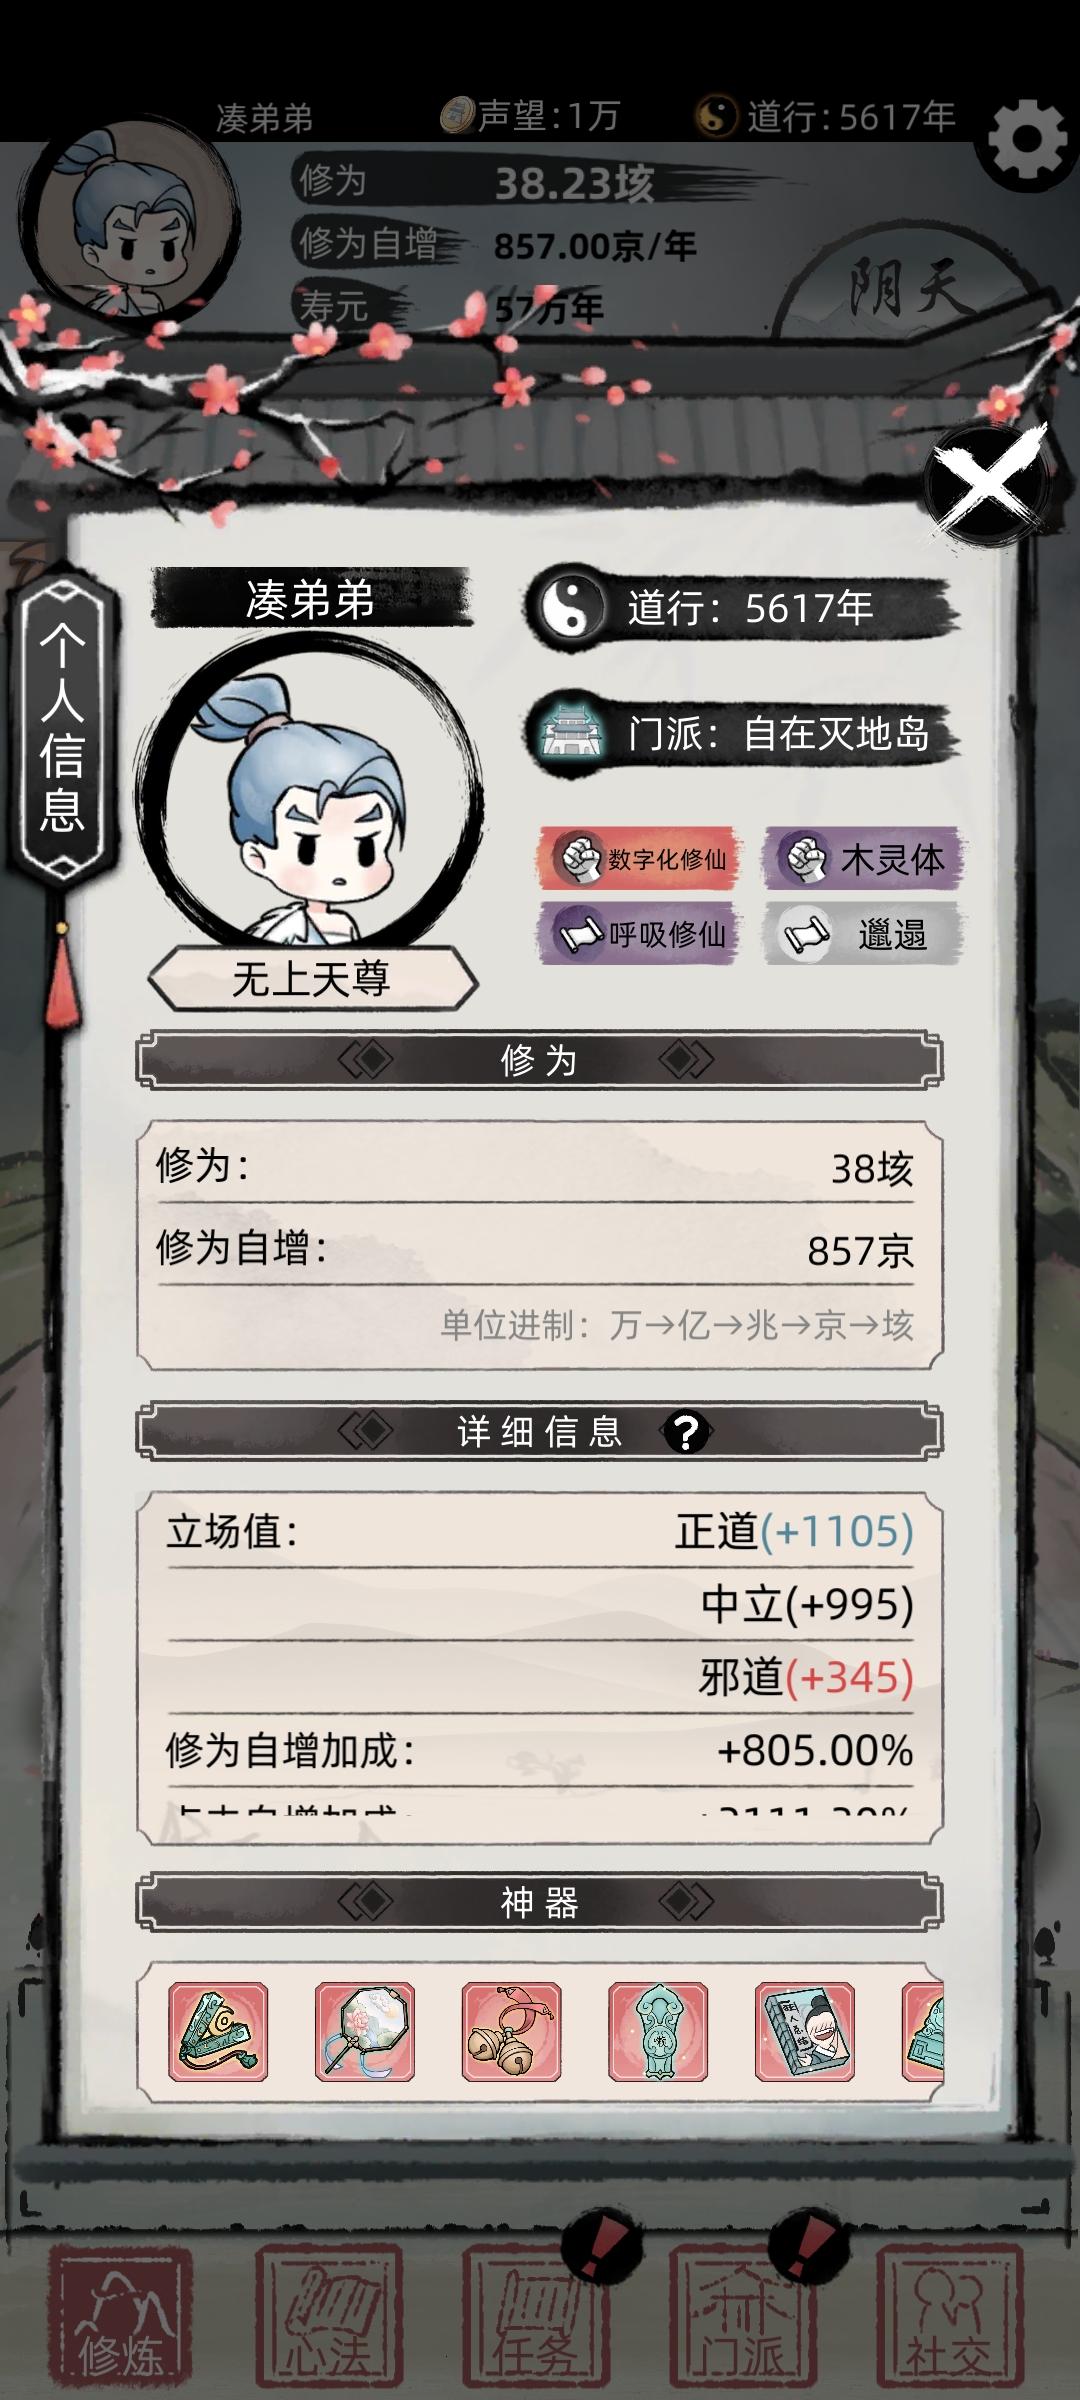The height and width of the screenshot is (2400, 1080).
Task: Open the 任务 tab at bottom
Action: [x=534, y=2315]
